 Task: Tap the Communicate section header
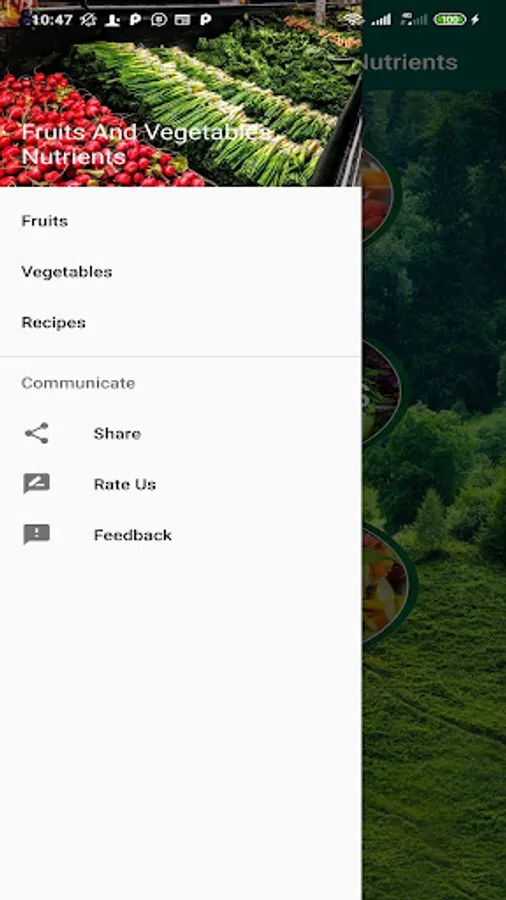78,383
